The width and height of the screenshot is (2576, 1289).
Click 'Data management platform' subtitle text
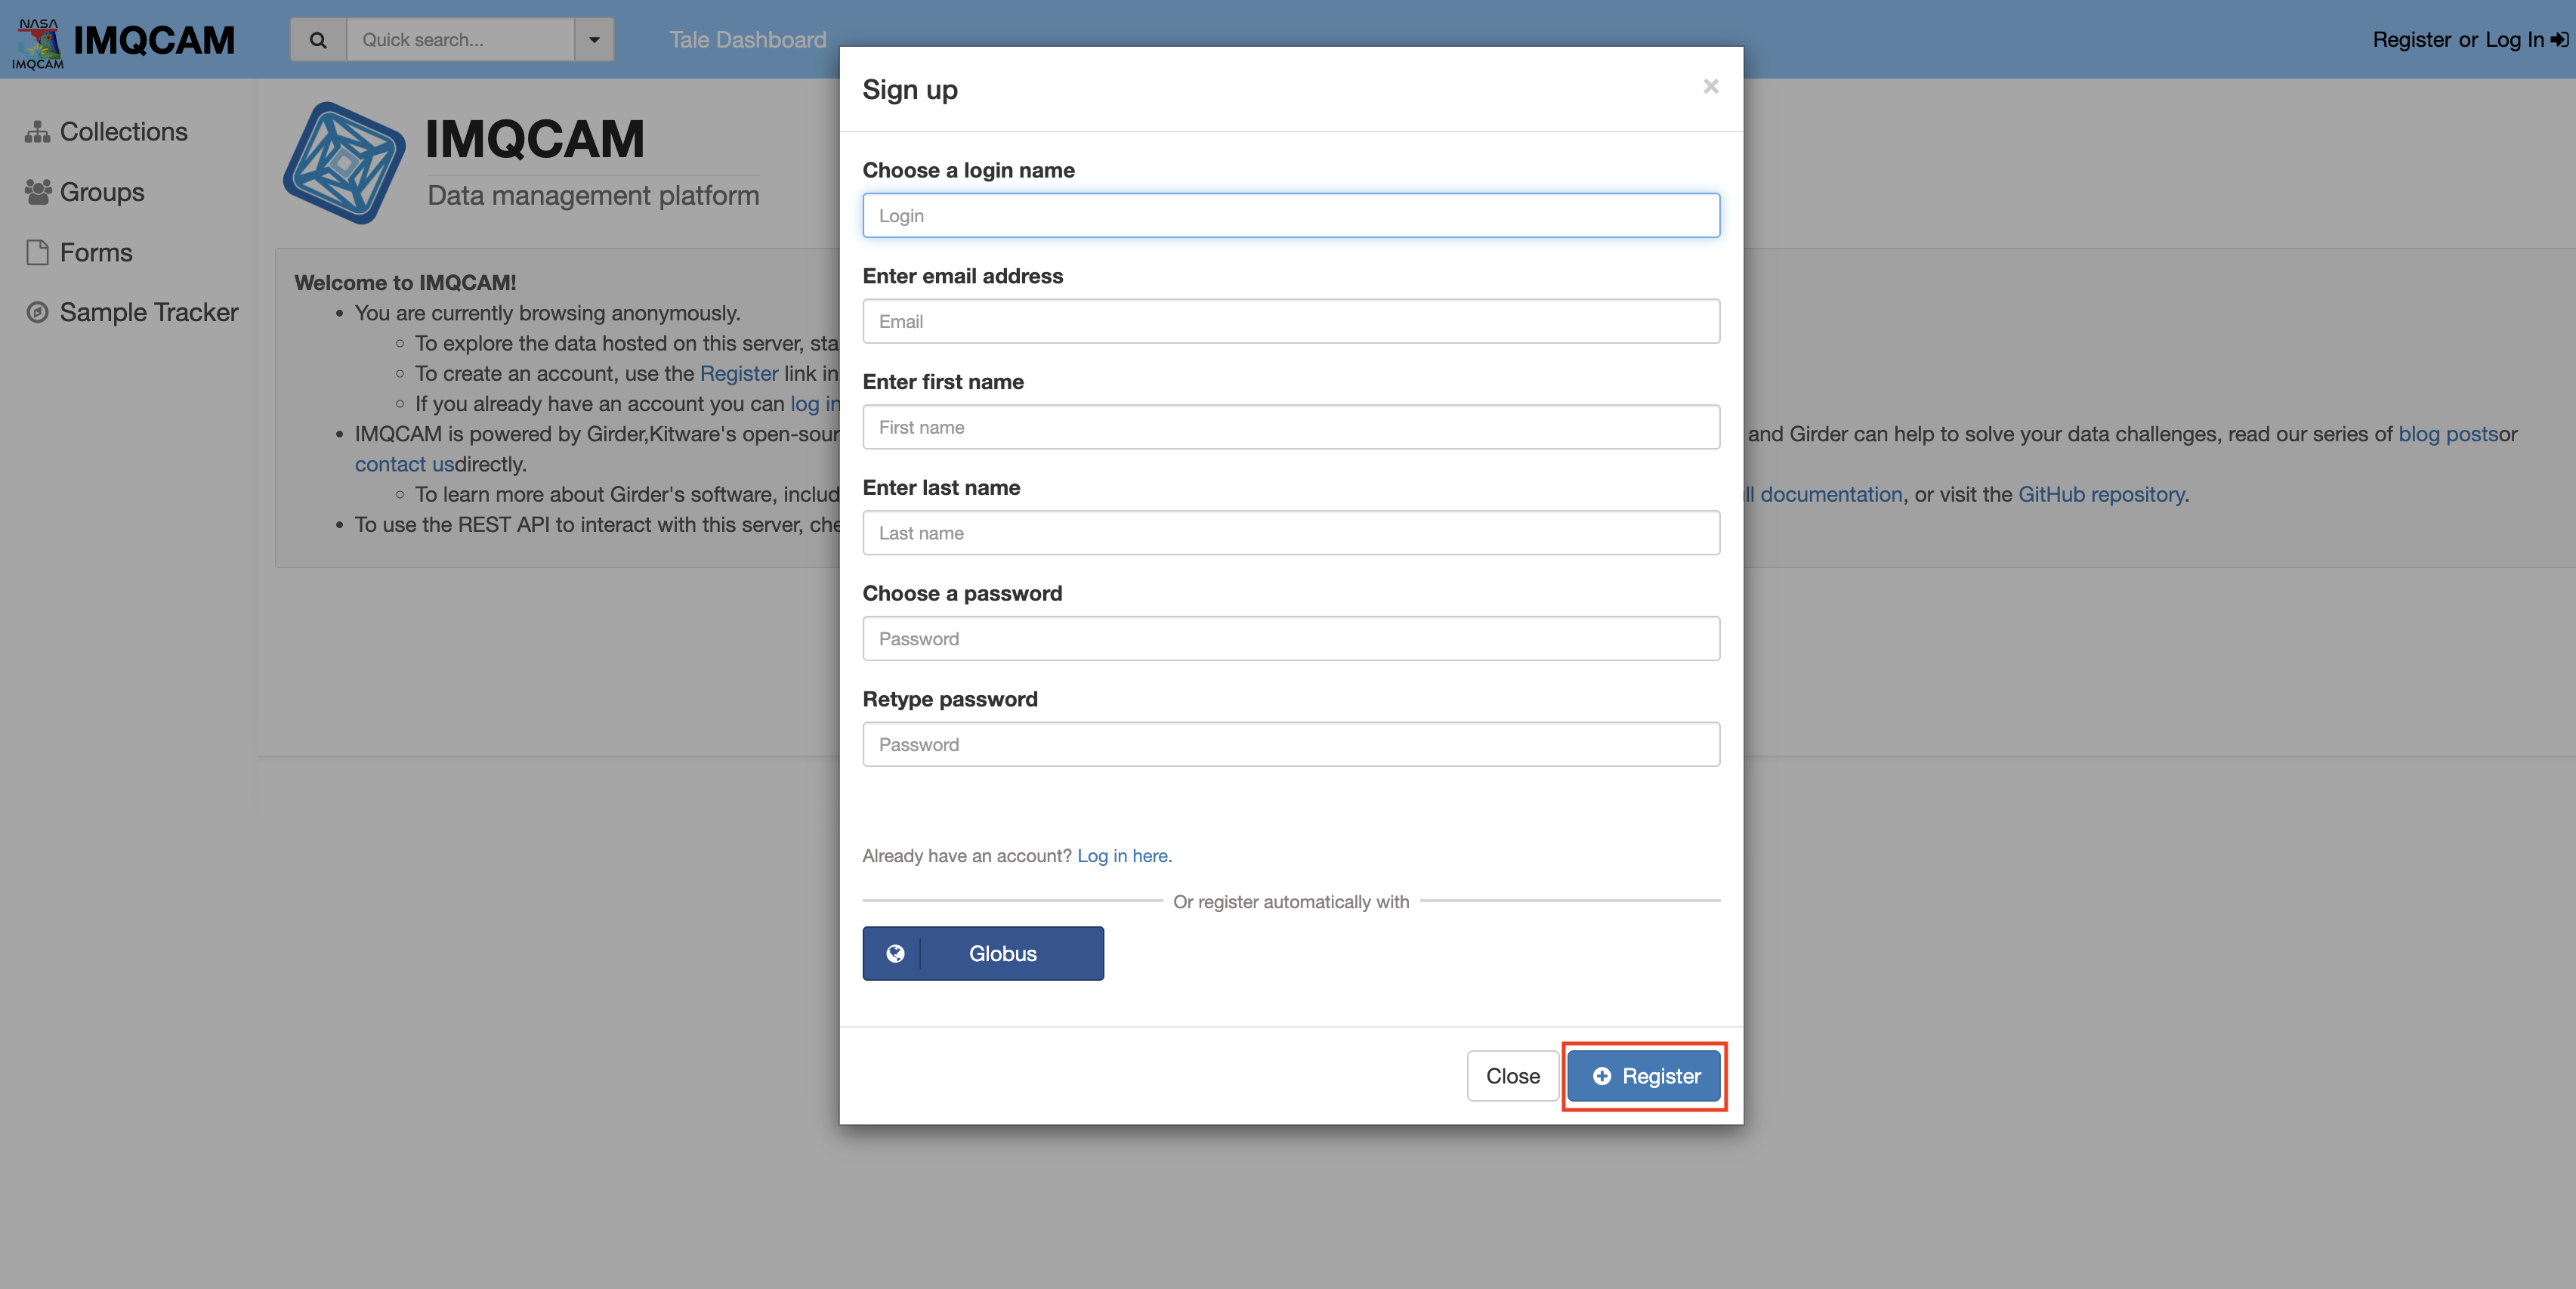point(593,195)
